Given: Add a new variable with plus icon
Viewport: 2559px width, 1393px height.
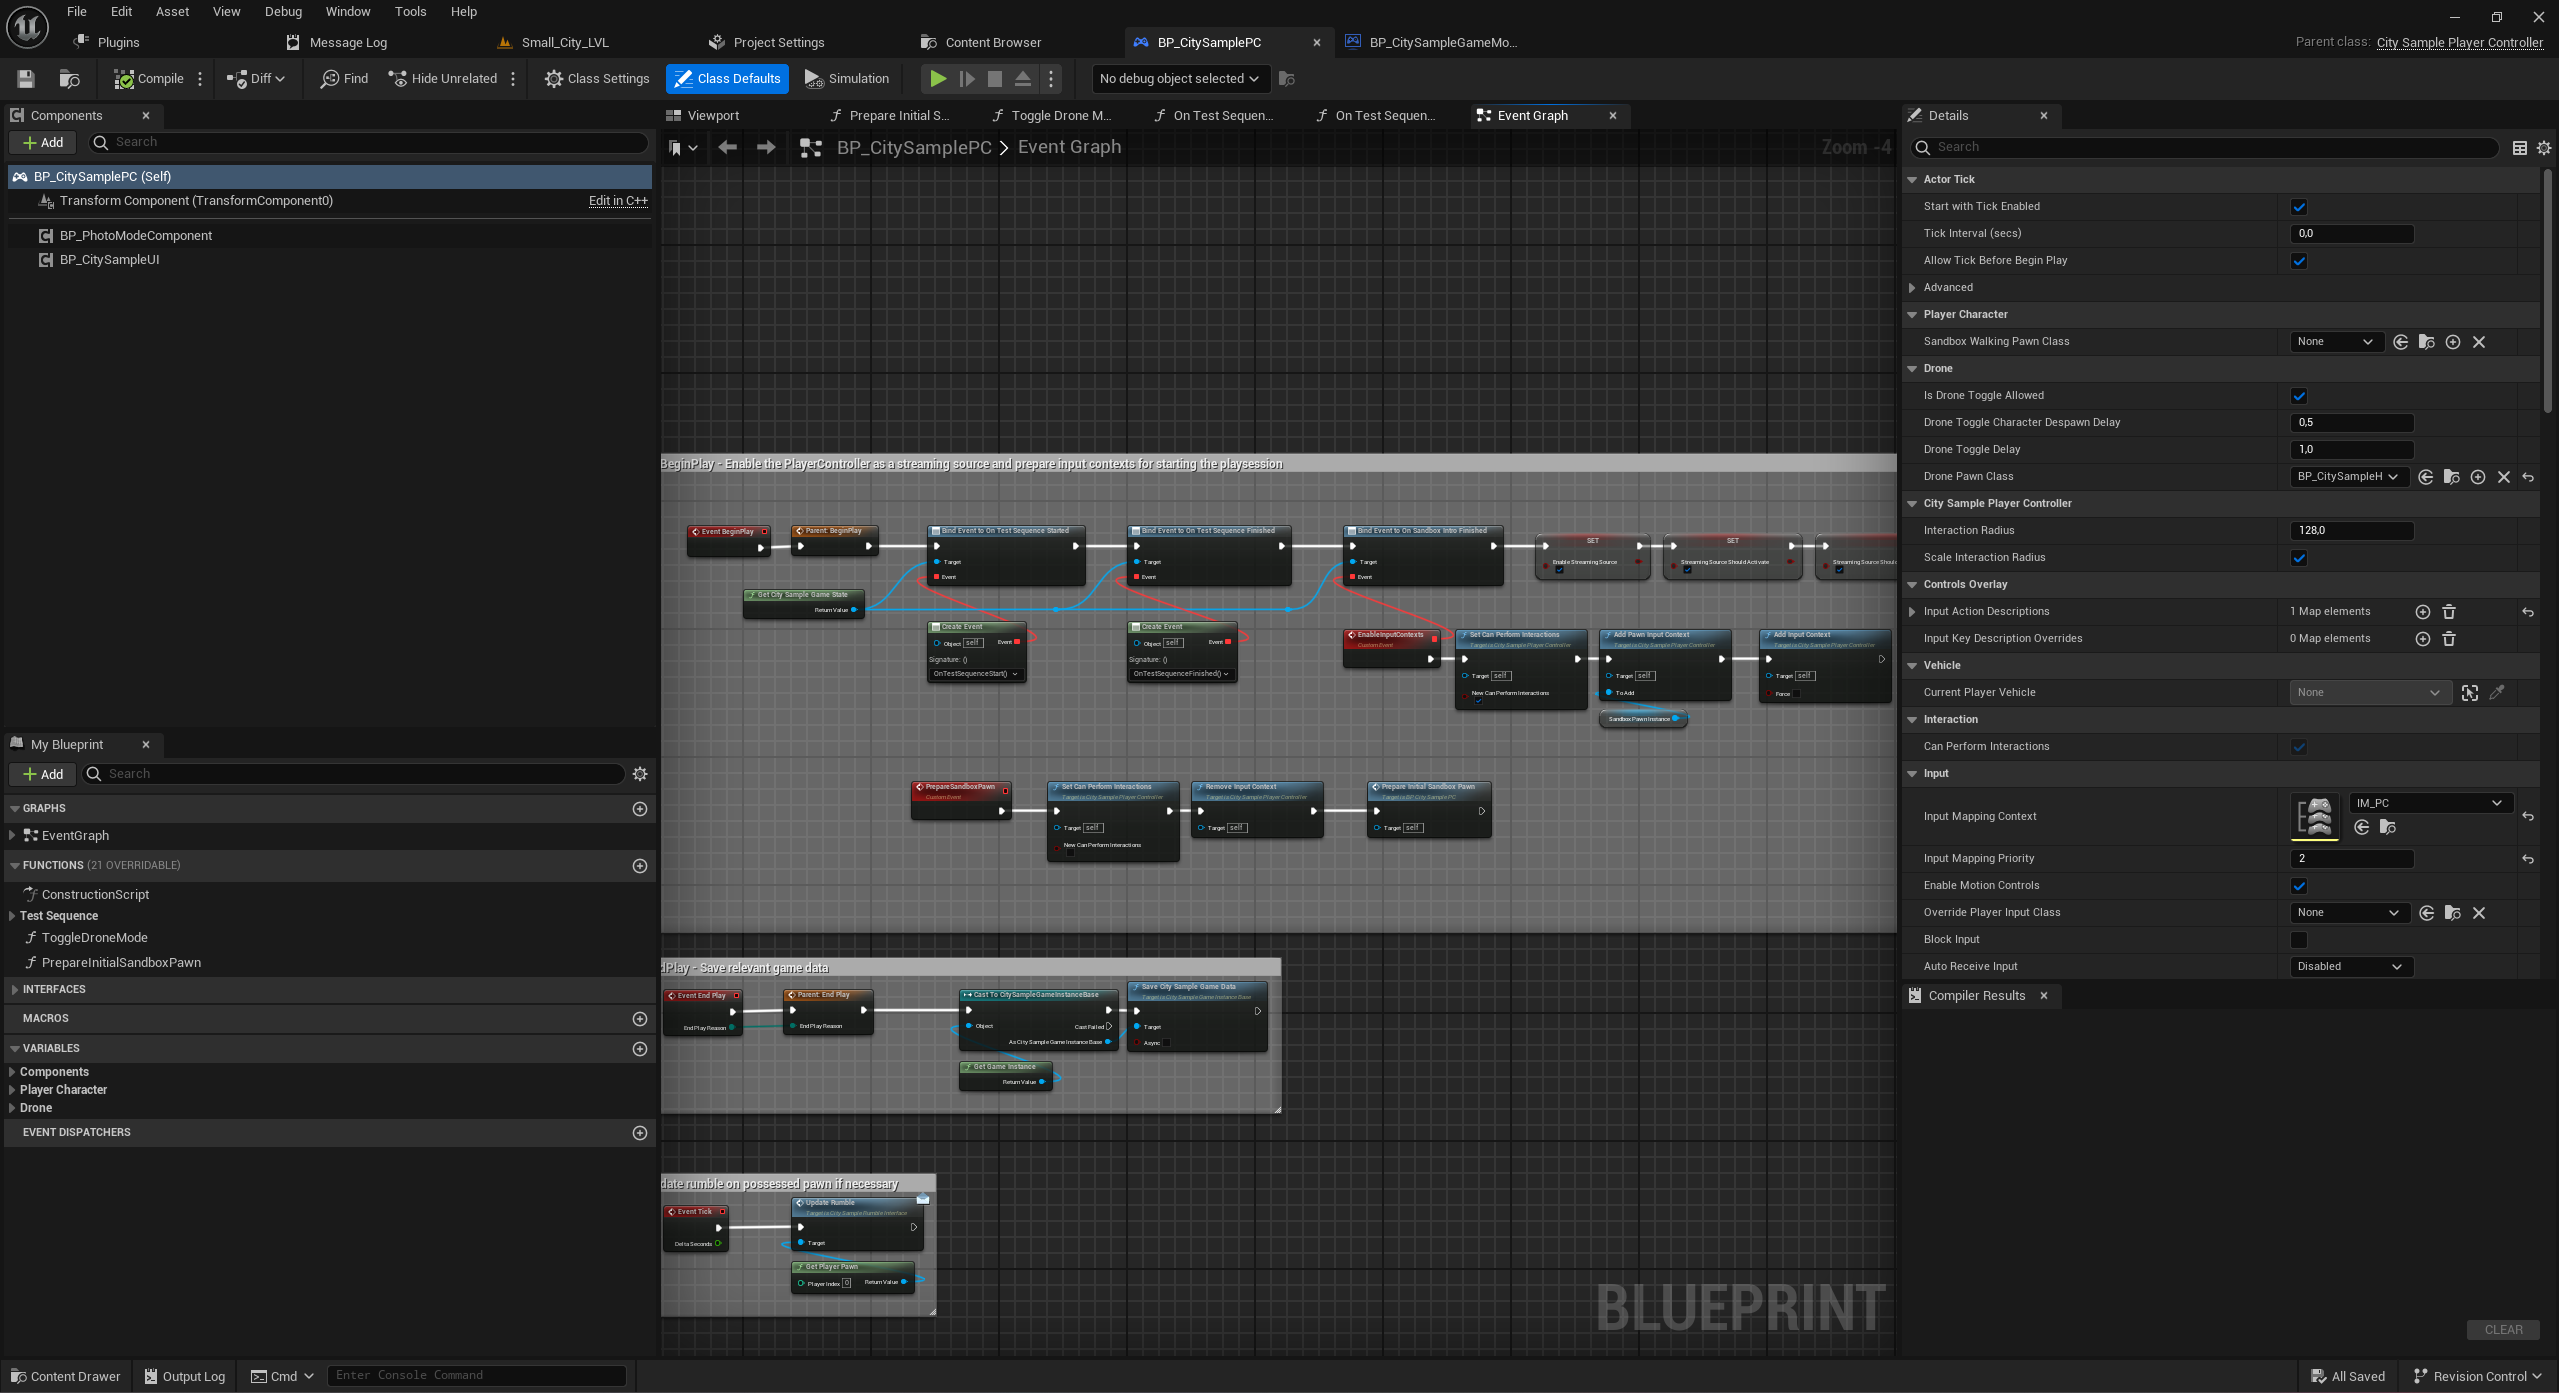Looking at the screenshot, I should (x=640, y=1049).
